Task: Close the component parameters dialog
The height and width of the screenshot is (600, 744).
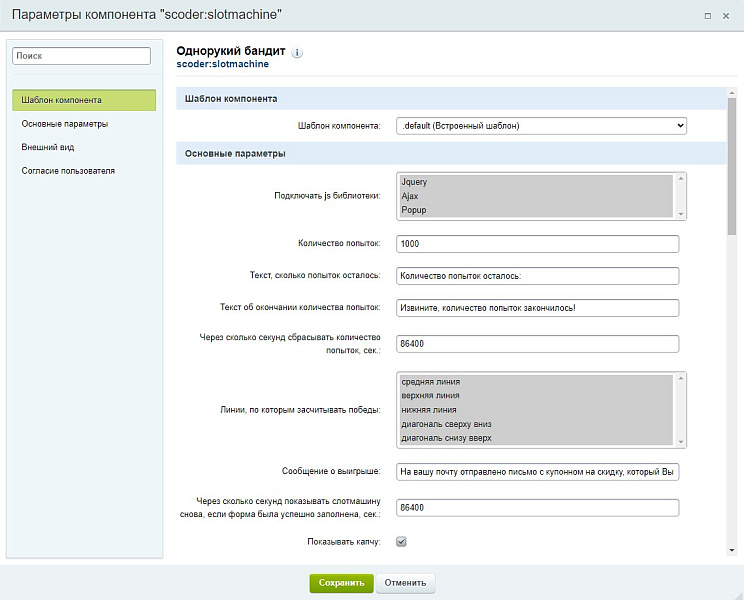Action: (x=727, y=16)
